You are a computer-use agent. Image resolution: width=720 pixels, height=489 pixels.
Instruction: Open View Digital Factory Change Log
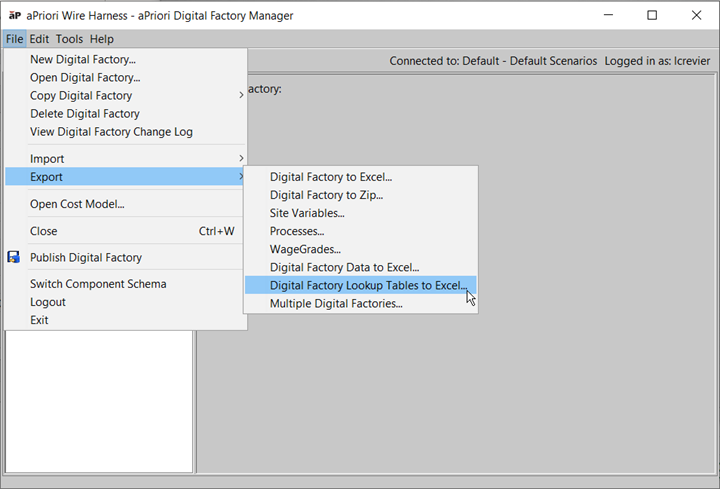pos(125,132)
